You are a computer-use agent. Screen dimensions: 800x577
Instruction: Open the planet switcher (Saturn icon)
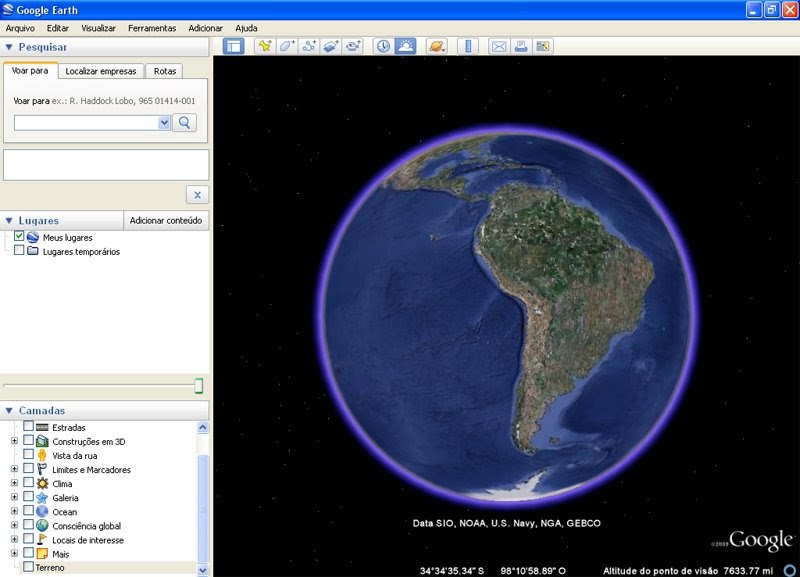[437, 46]
